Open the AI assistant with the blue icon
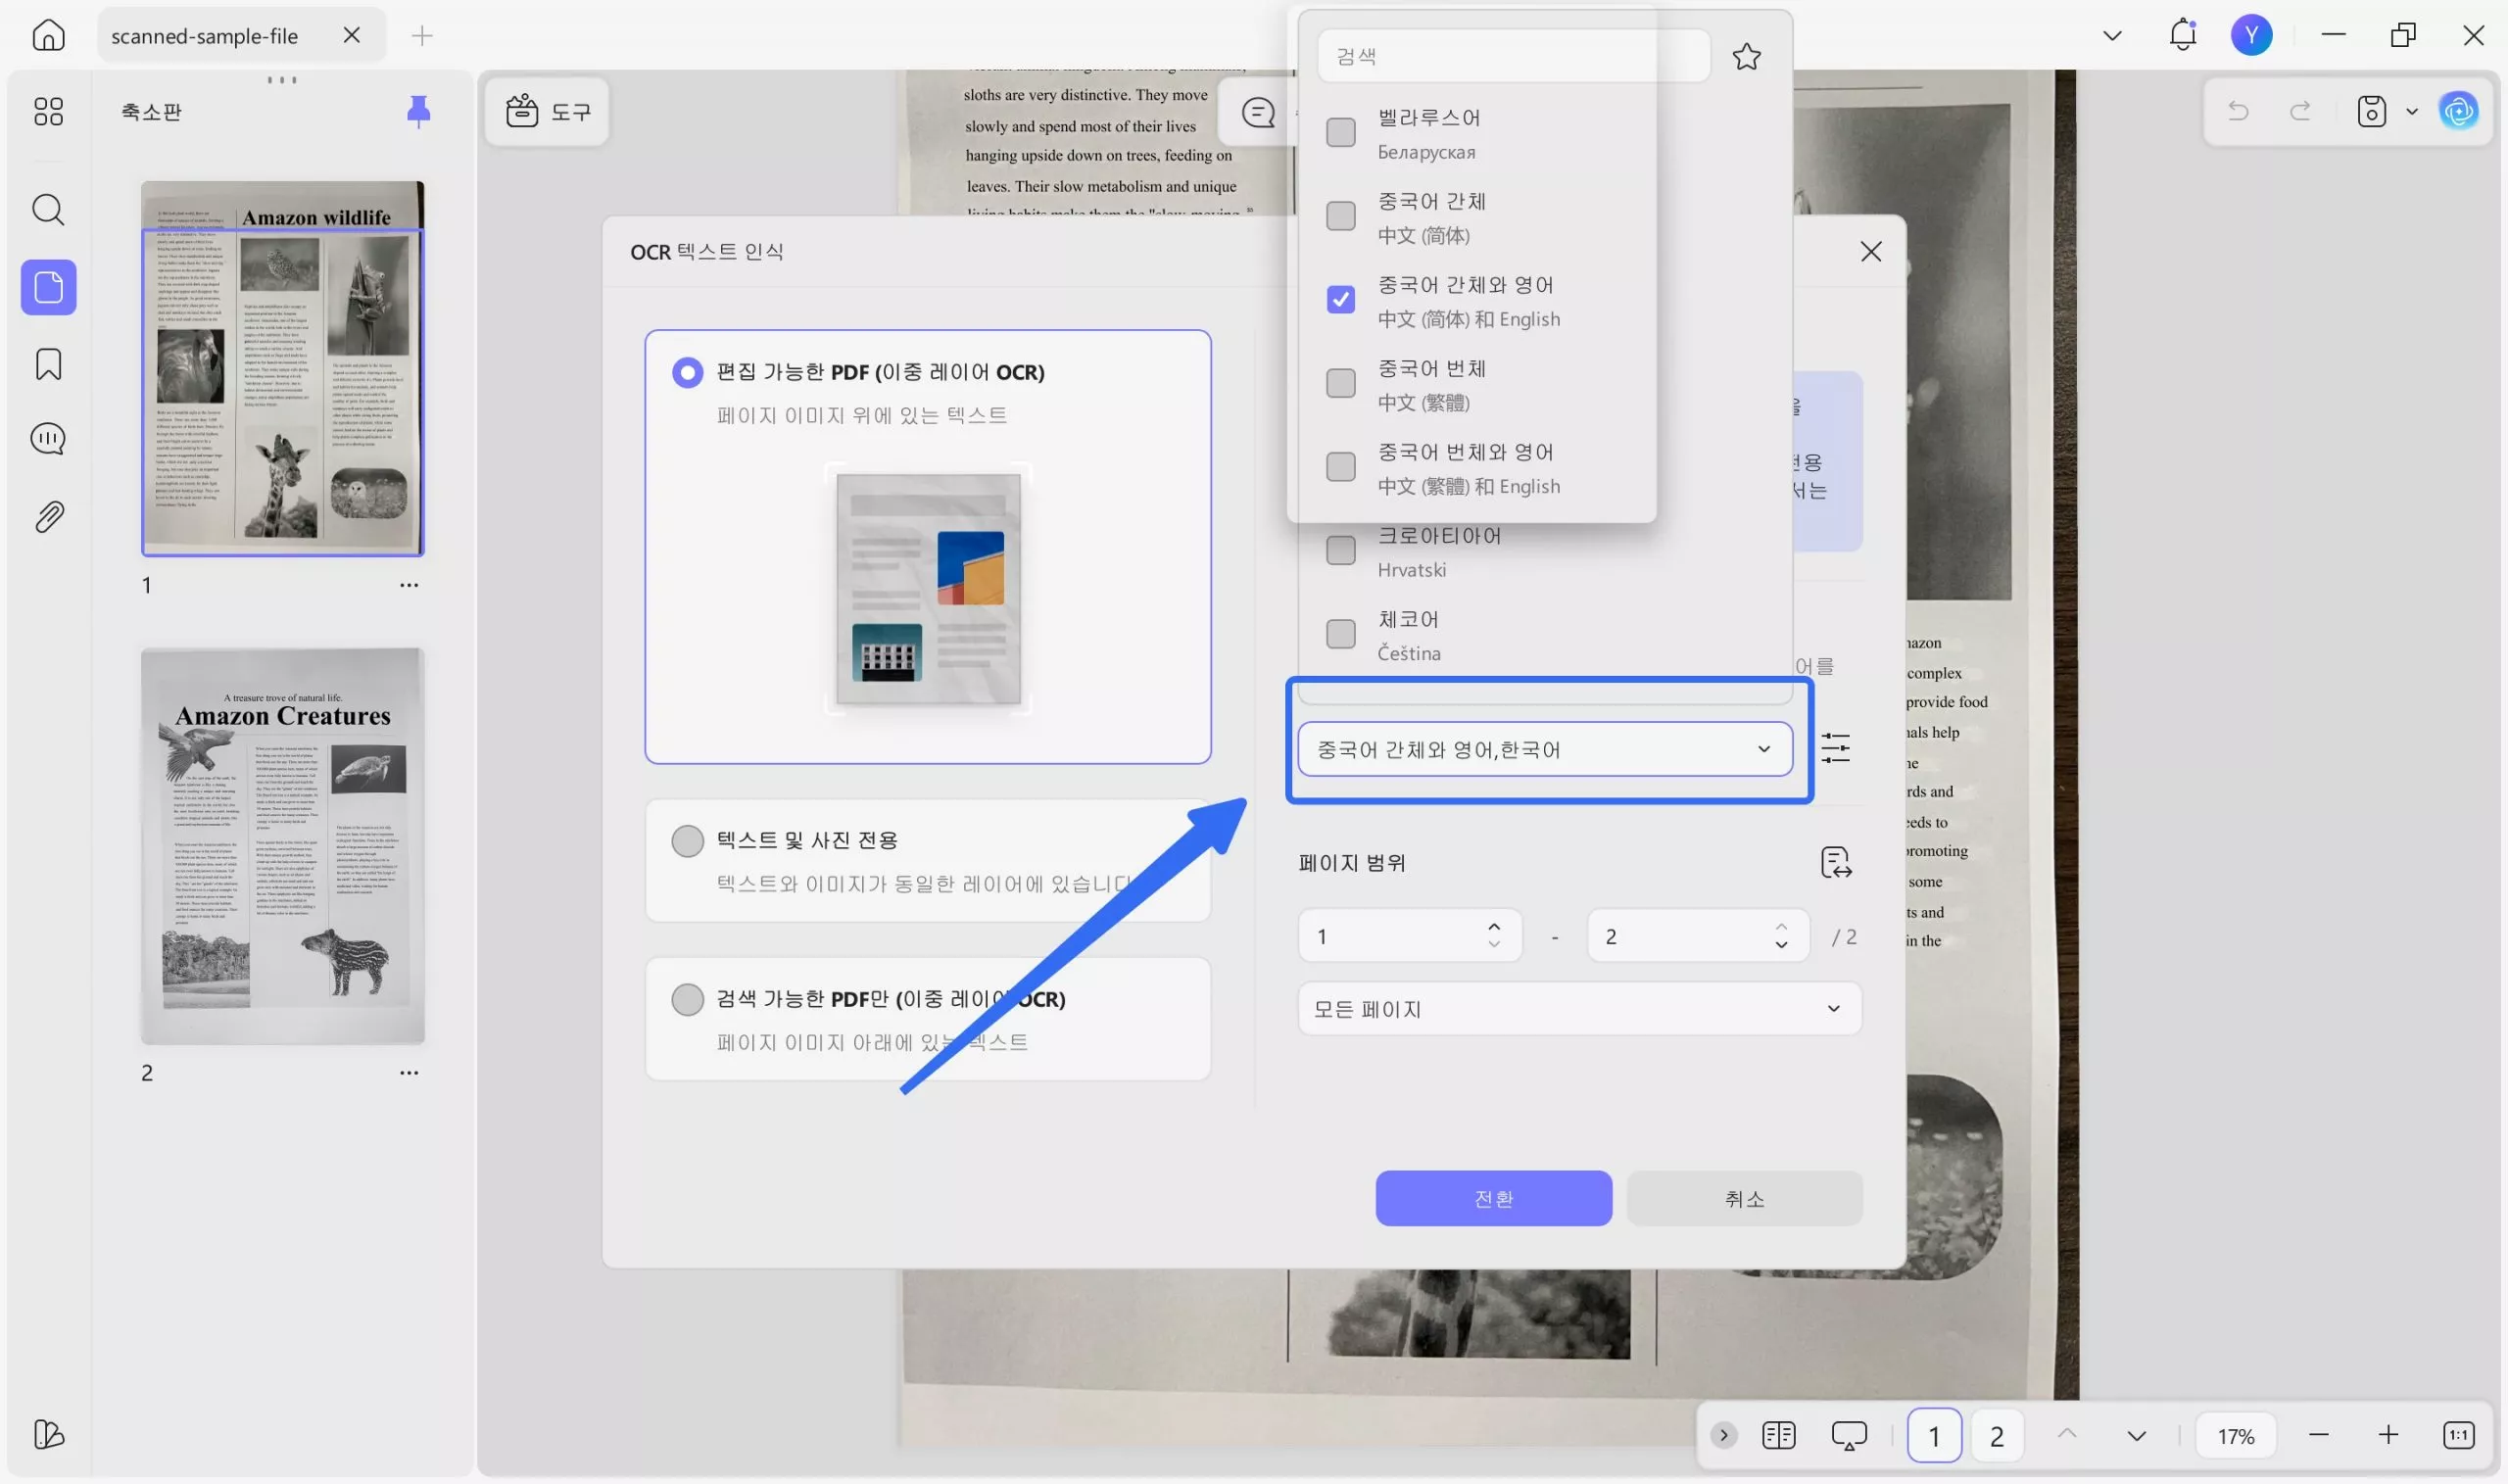Screen dimensions: 2508x1484 point(2459,111)
